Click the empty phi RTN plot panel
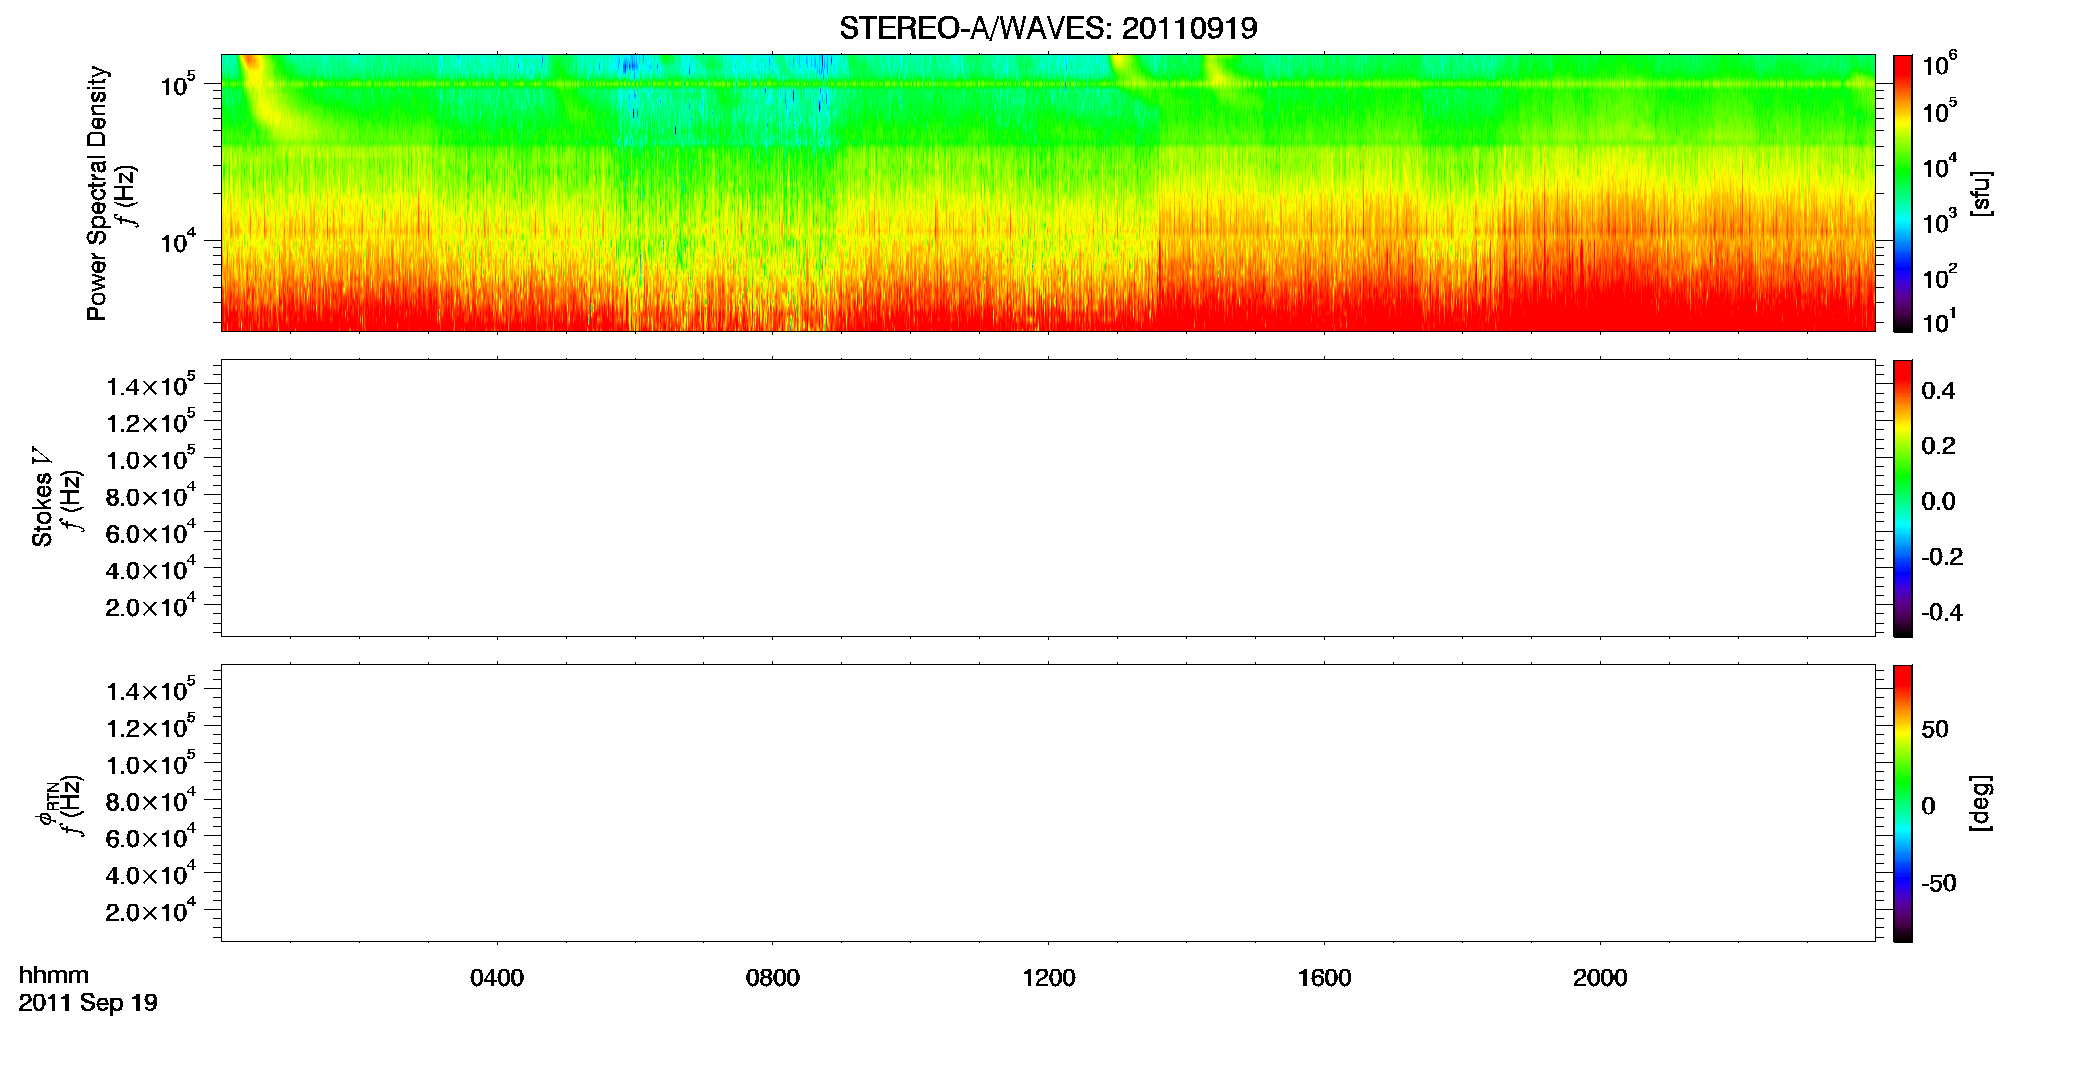Image resolution: width=2096 pixels, height=1080 pixels. (x=1048, y=803)
